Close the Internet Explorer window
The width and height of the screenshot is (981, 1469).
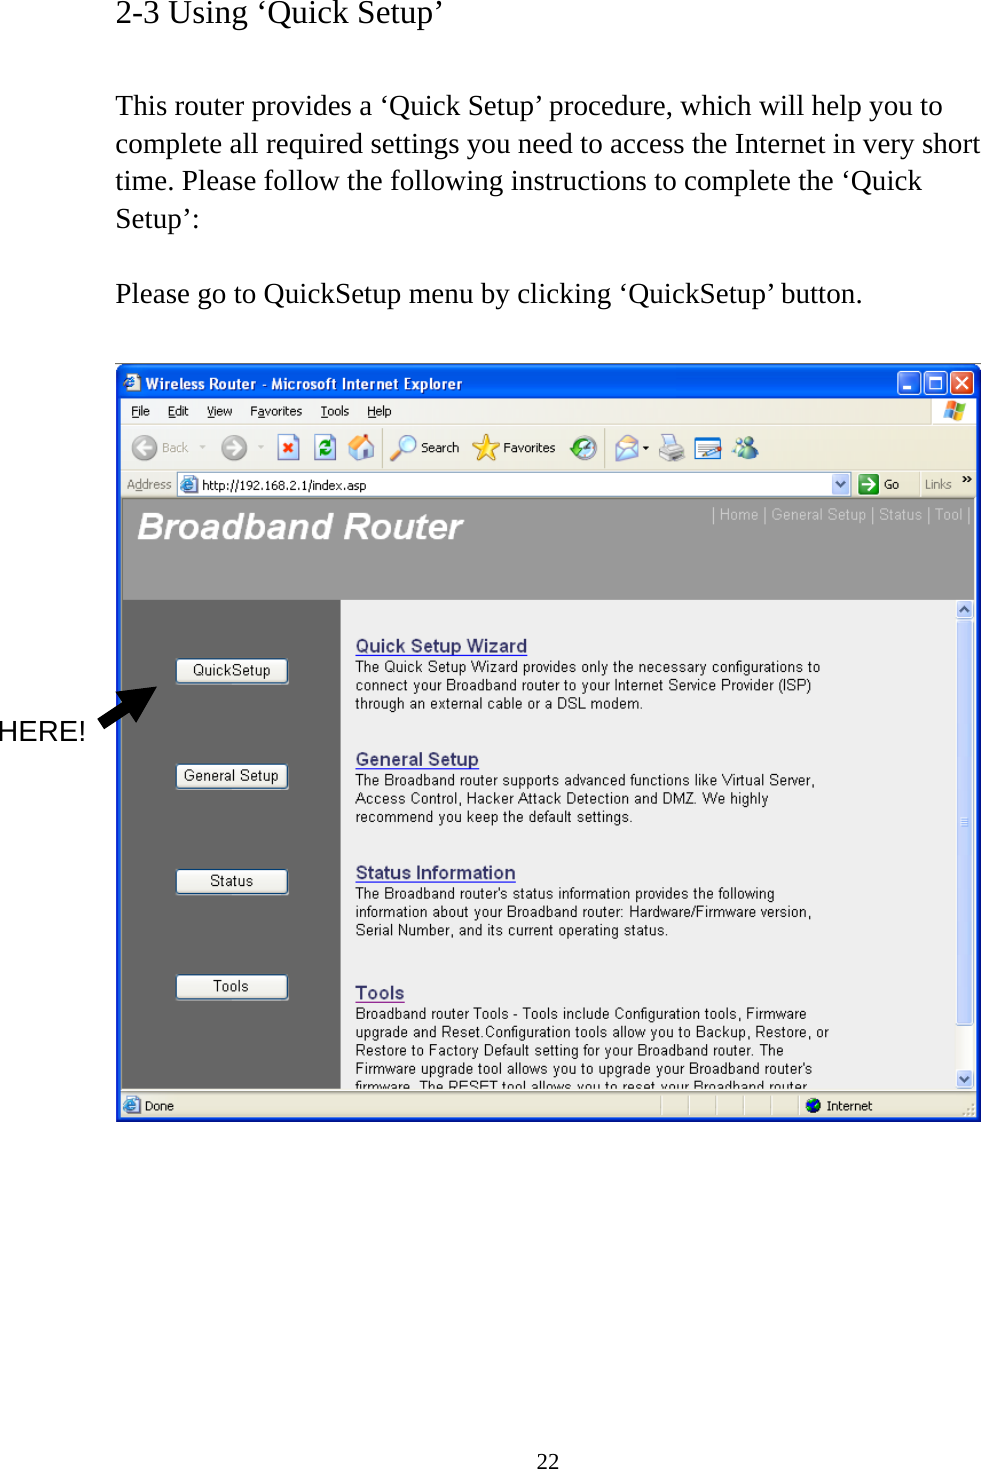pos(961,383)
